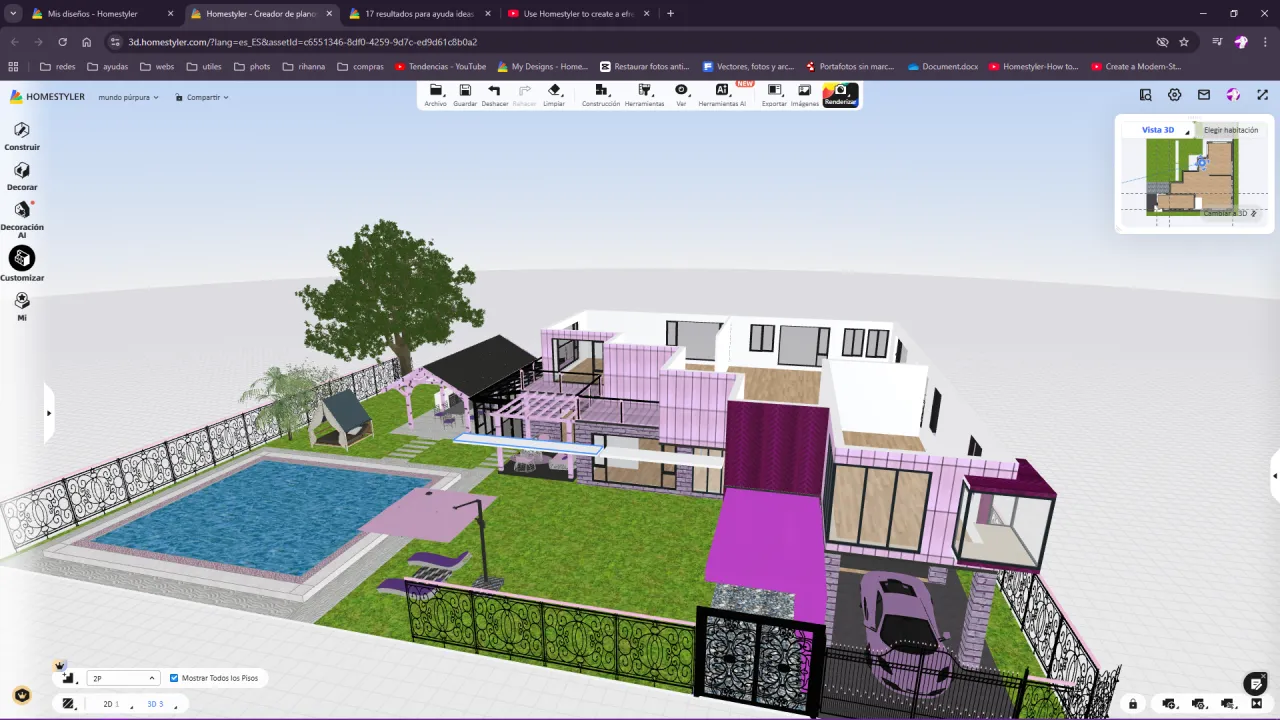
Task: Select the Customizar tool
Action: click(22, 264)
